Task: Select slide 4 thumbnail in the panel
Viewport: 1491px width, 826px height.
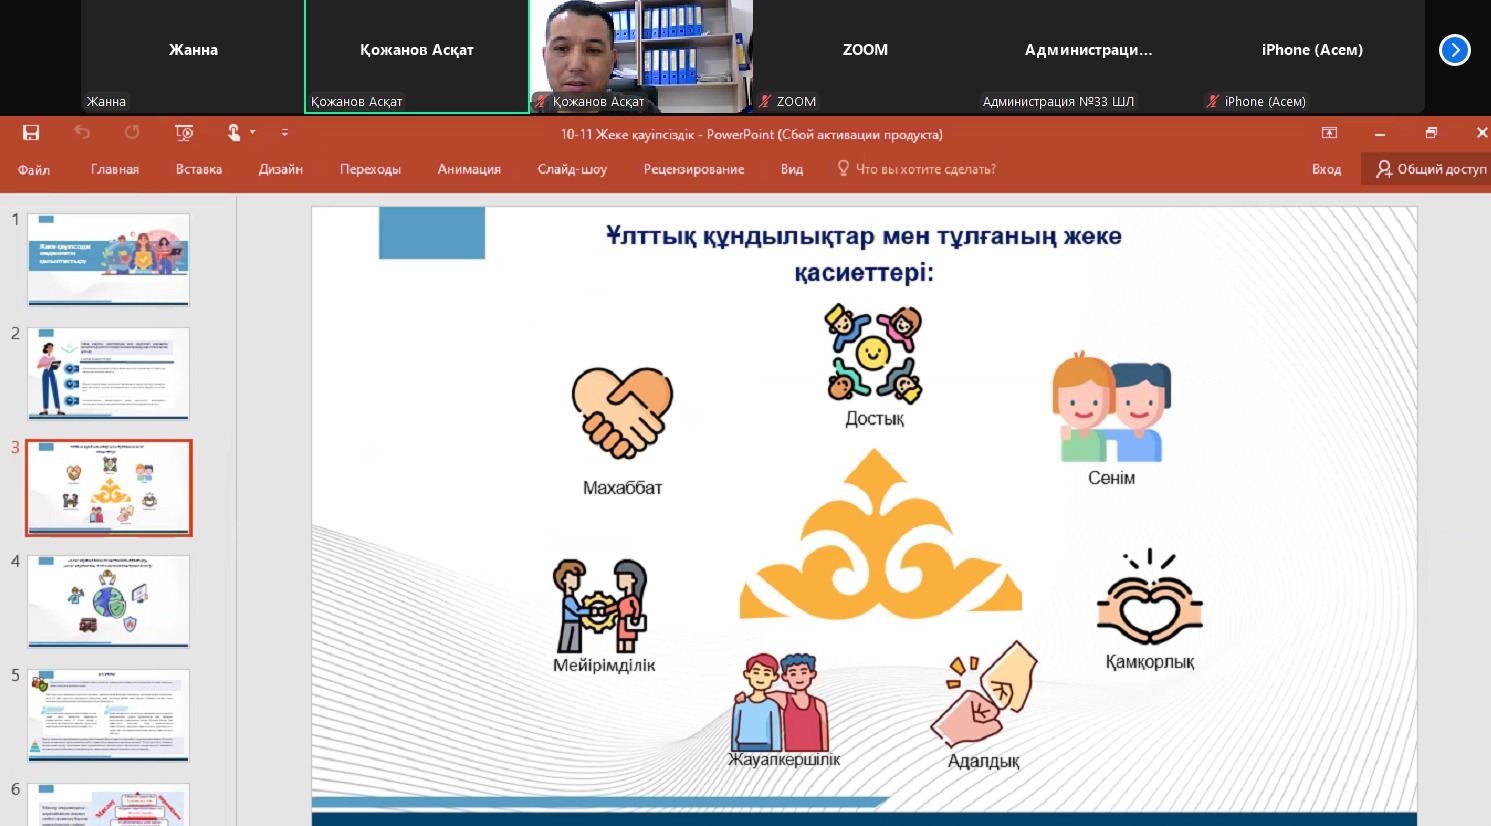Action: click(x=108, y=602)
